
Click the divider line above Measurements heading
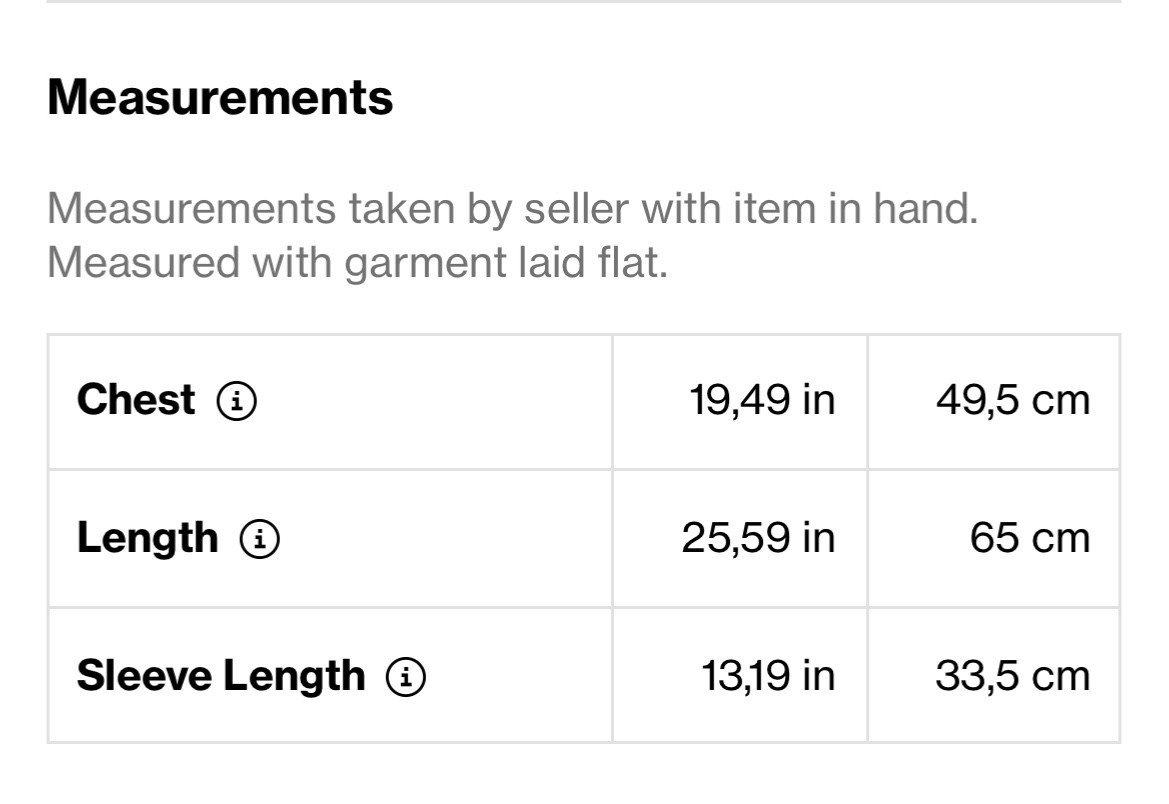tap(584, 2)
